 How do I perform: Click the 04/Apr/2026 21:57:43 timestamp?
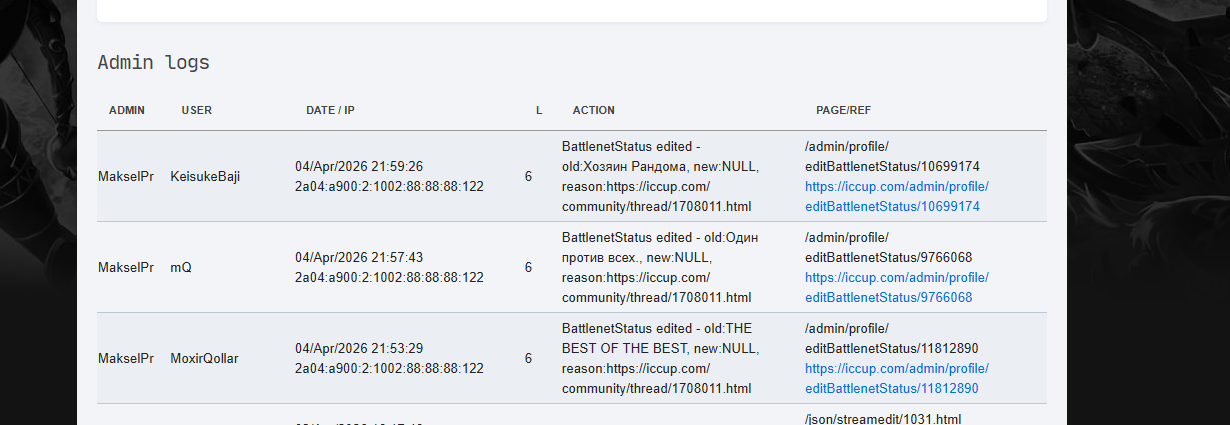click(x=359, y=257)
